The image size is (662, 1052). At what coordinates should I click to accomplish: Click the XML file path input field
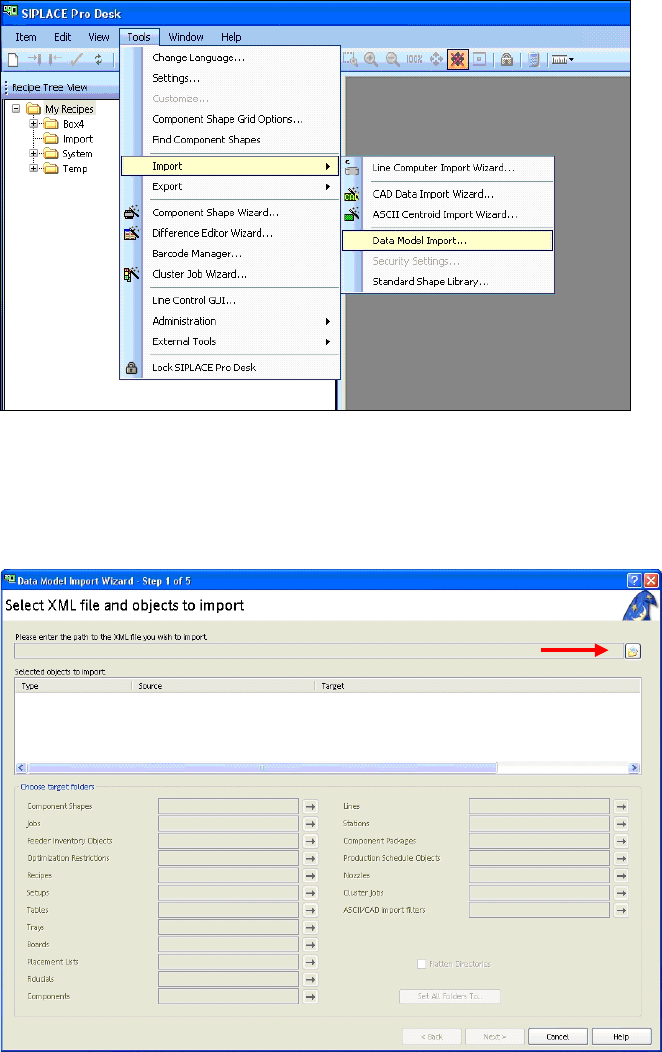[x=319, y=651]
